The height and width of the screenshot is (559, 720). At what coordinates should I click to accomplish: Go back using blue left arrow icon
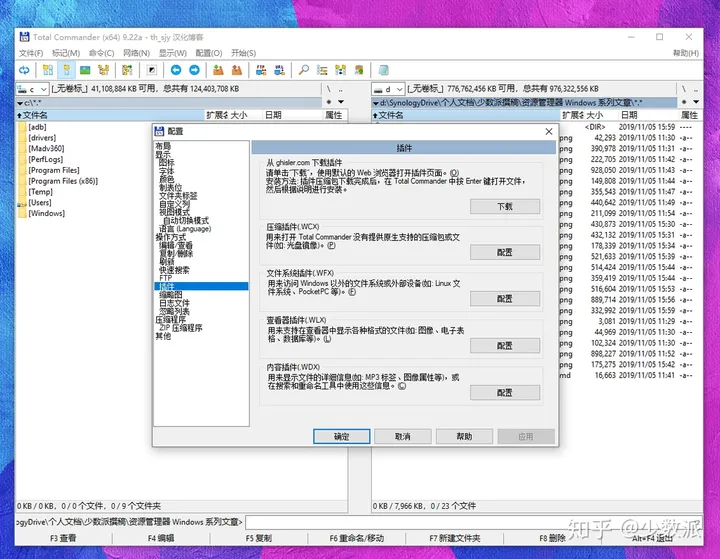point(176,70)
